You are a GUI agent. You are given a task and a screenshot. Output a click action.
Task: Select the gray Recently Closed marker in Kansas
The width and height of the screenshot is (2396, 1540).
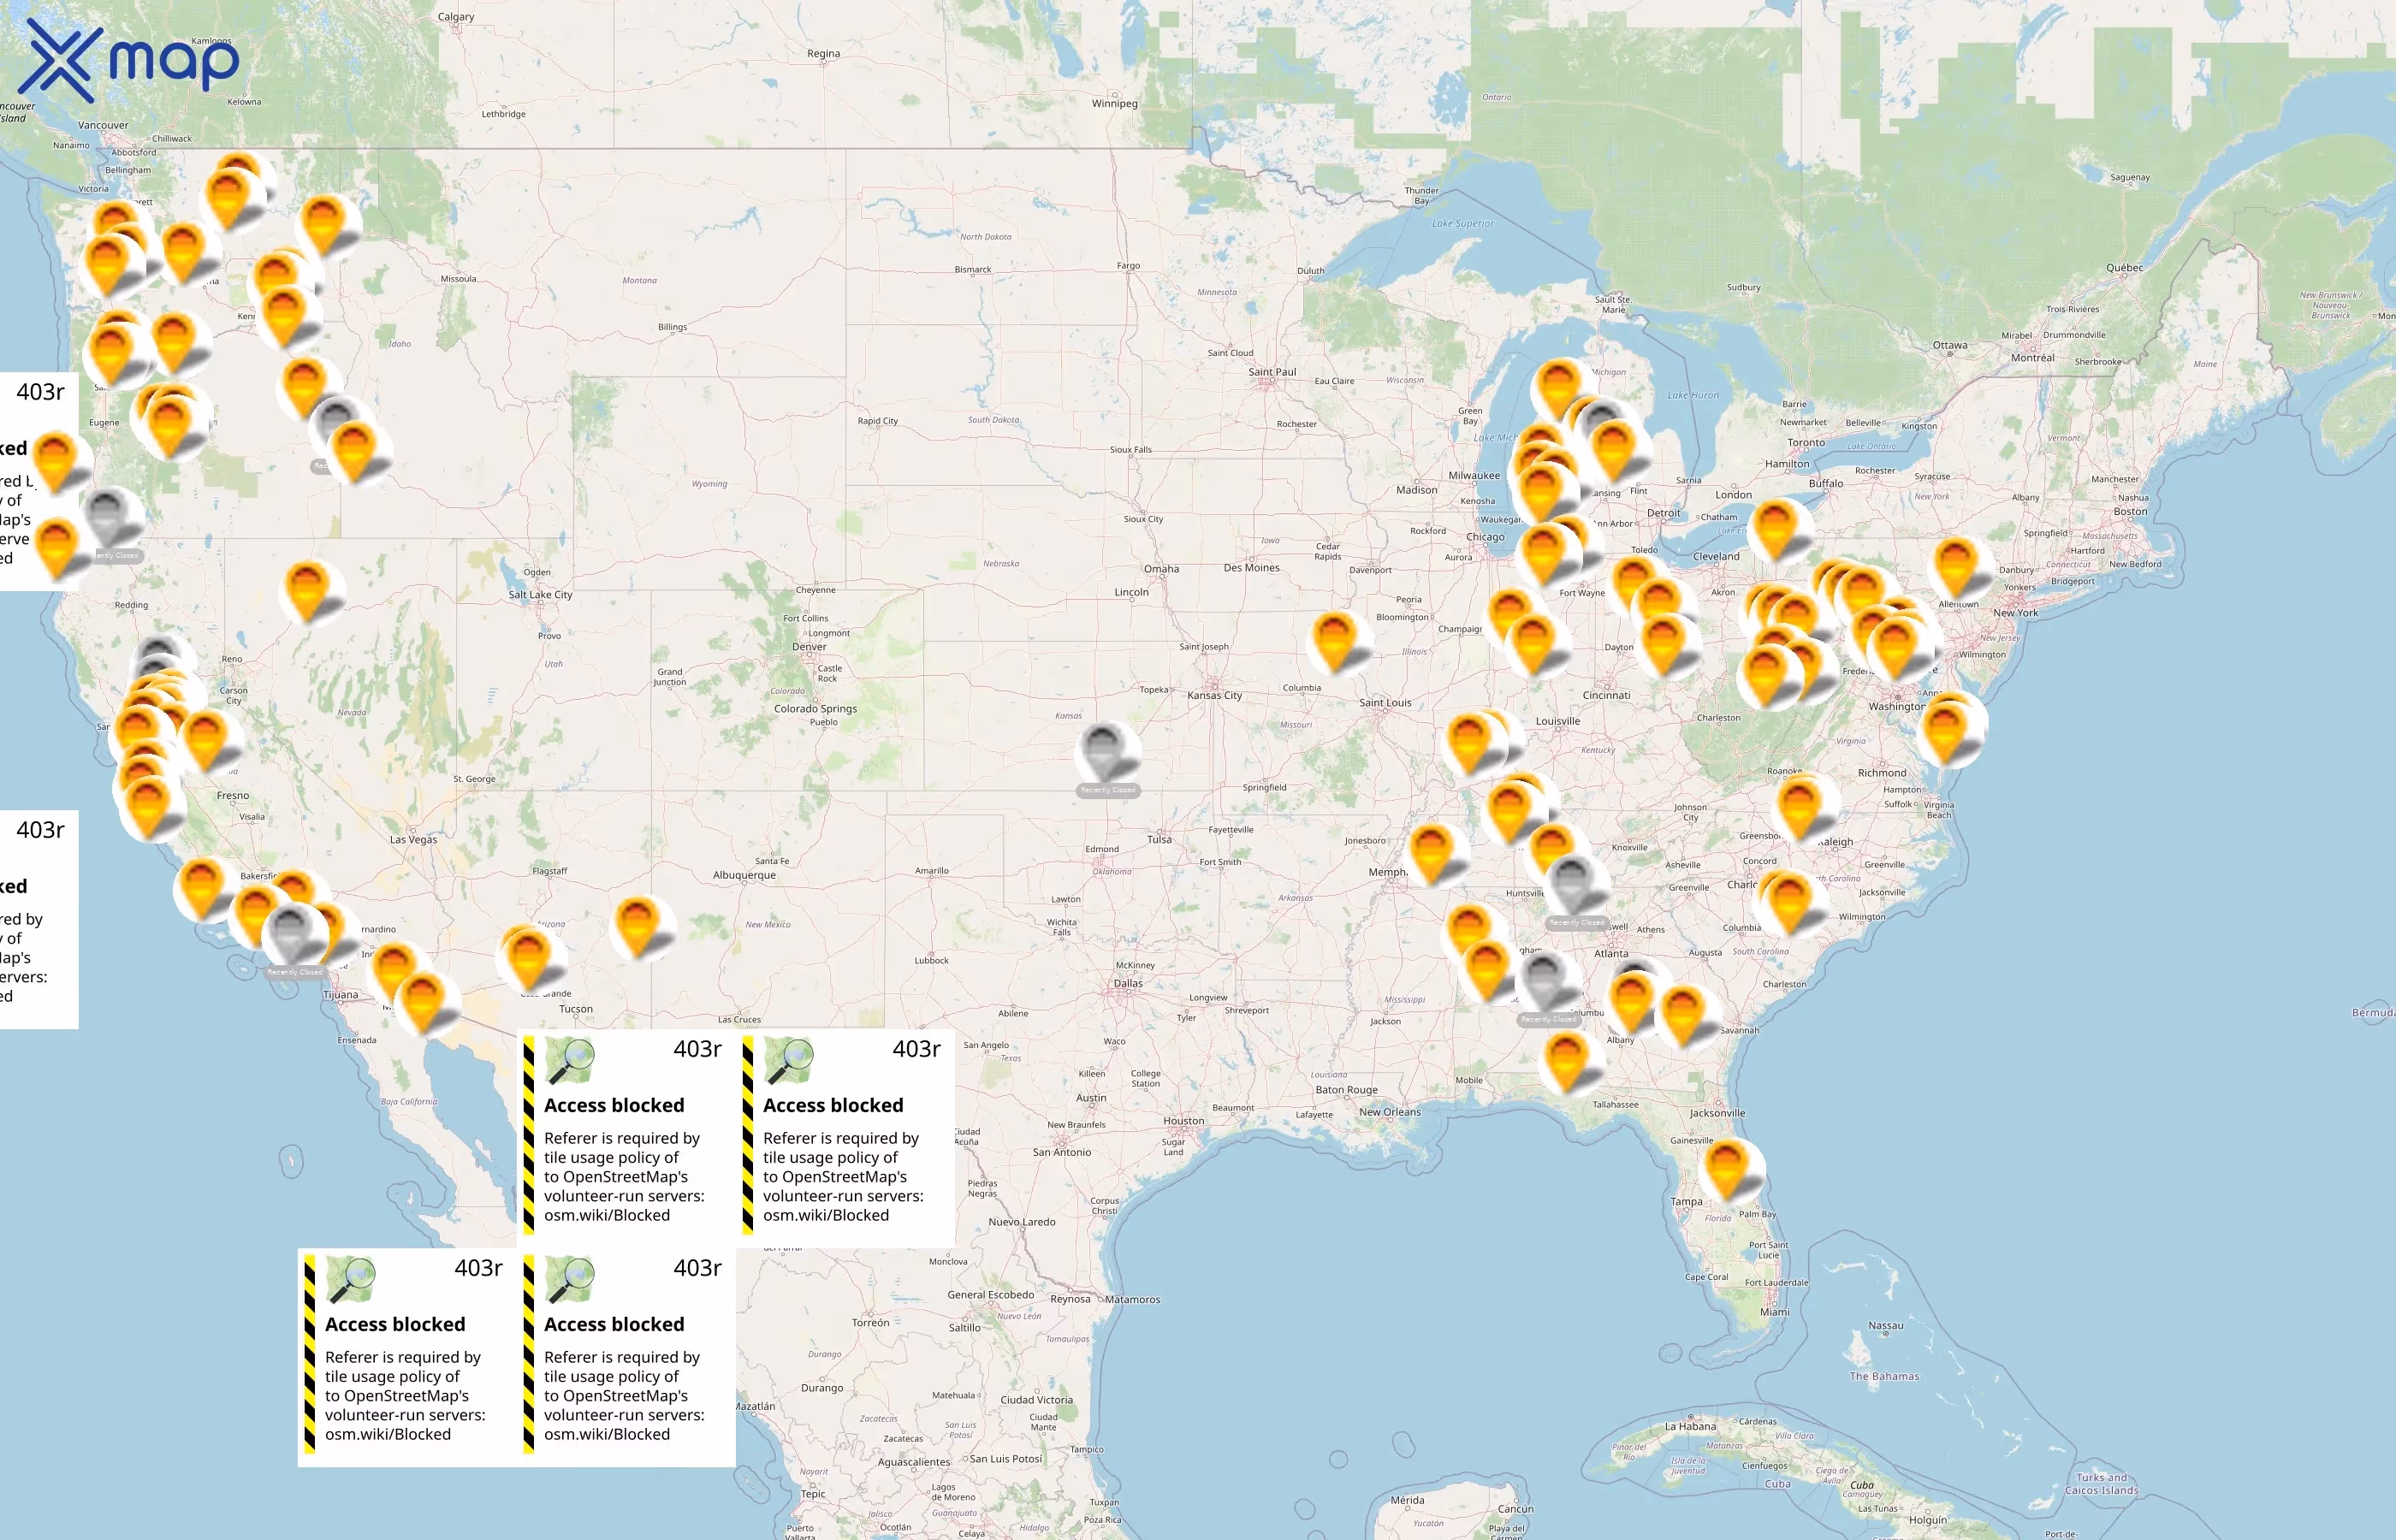point(1104,753)
